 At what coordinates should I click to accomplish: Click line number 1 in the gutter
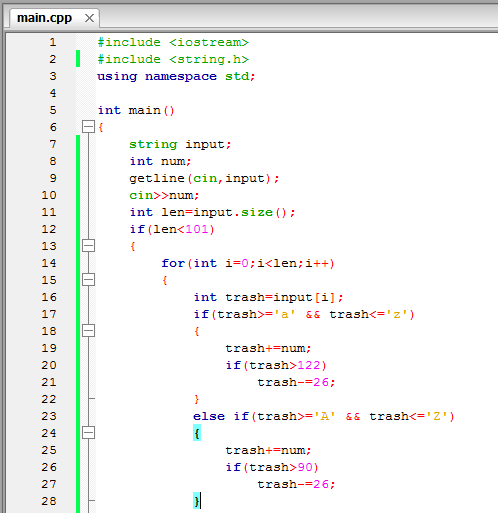(53, 42)
